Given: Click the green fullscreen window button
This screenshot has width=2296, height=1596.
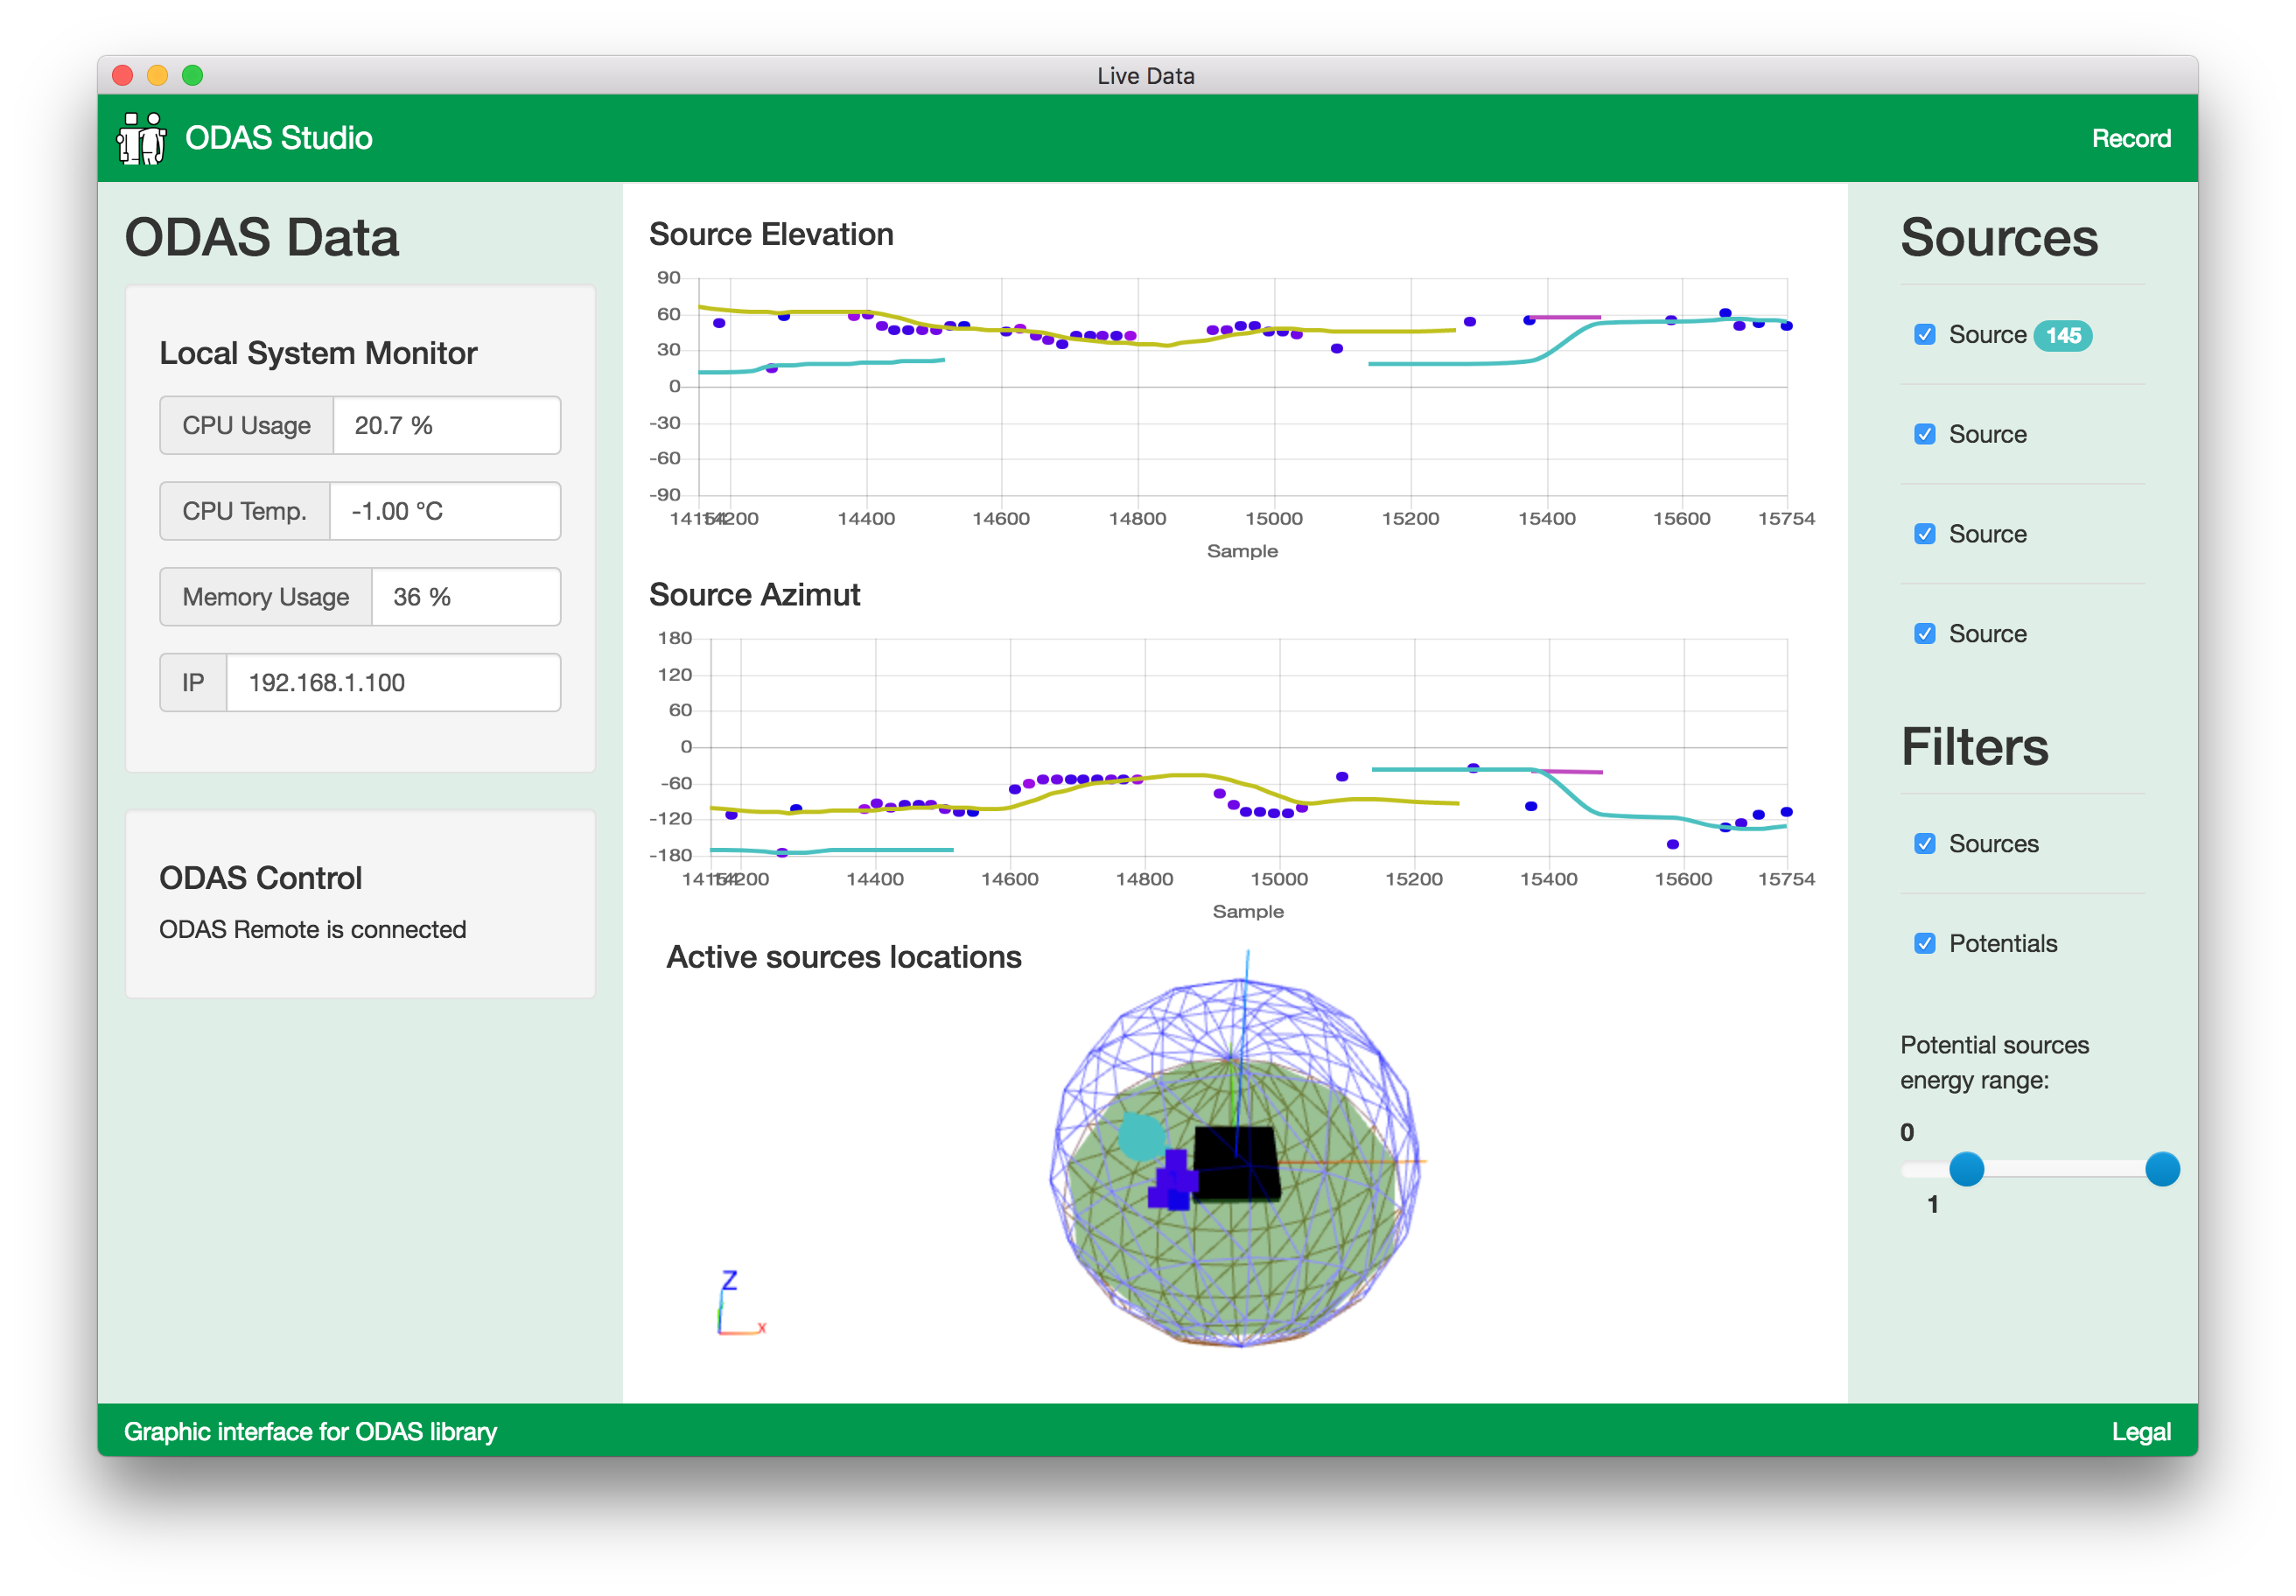Looking at the screenshot, I should (193, 76).
